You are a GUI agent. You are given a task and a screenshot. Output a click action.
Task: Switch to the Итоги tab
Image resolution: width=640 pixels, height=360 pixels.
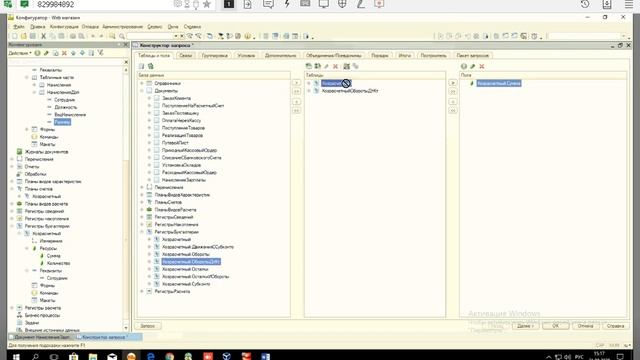[x=404, y=56]
